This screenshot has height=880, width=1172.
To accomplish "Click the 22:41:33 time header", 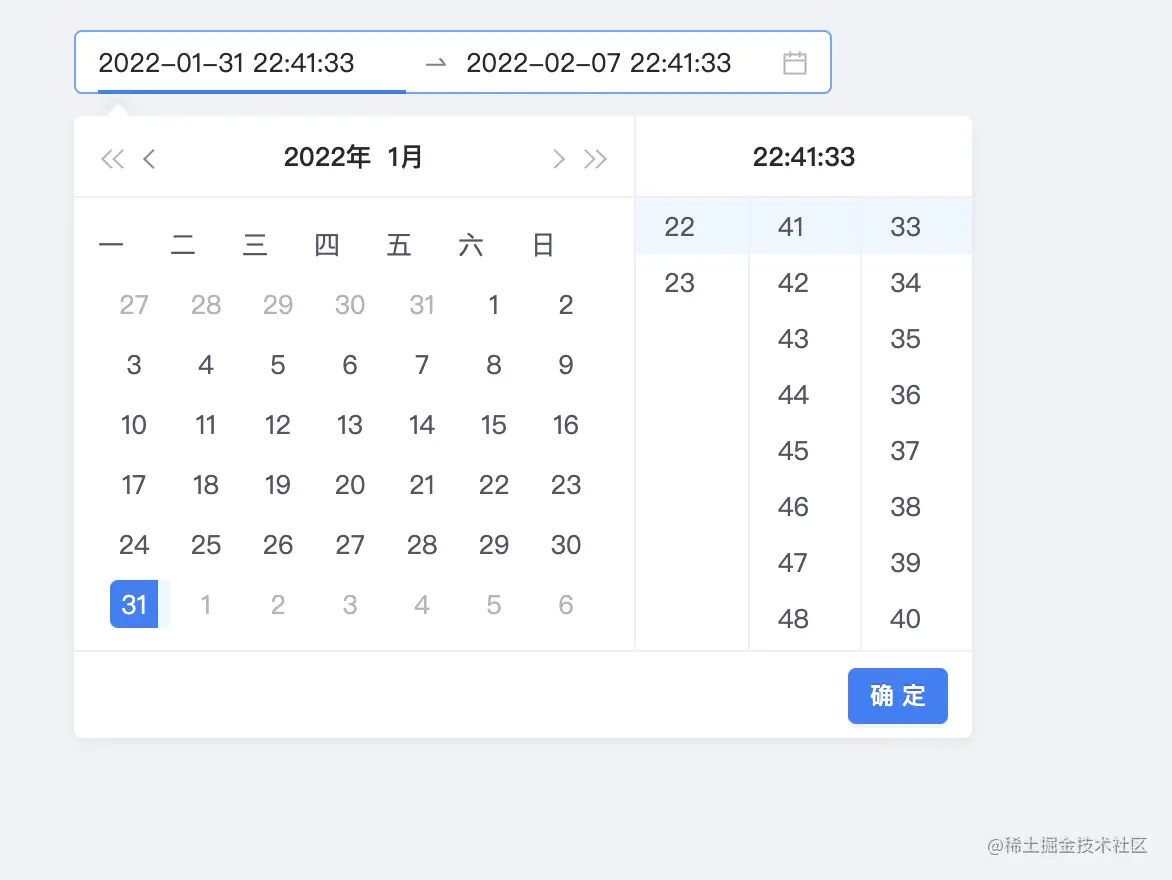I will pyautogui.click(x=803, y=157).
